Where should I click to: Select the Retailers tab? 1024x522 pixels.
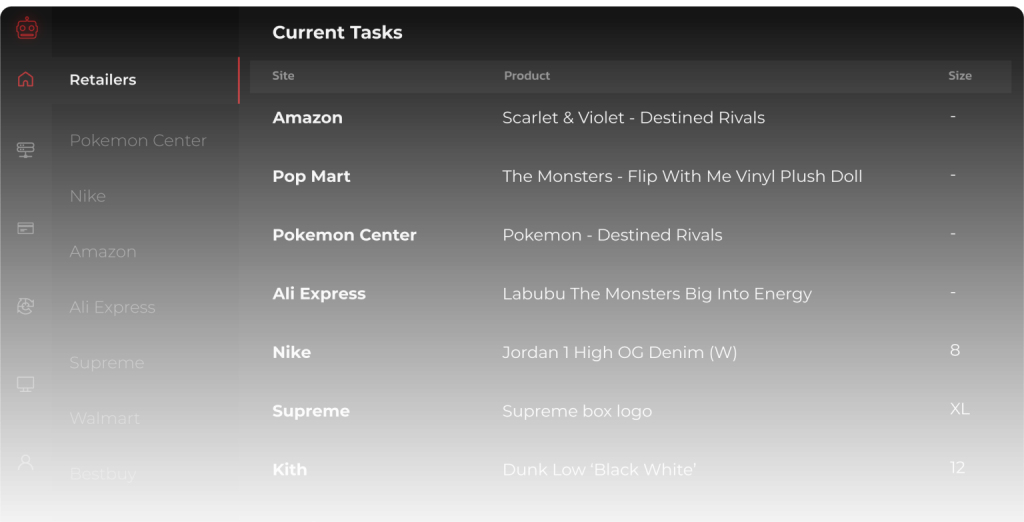[103, 80]
